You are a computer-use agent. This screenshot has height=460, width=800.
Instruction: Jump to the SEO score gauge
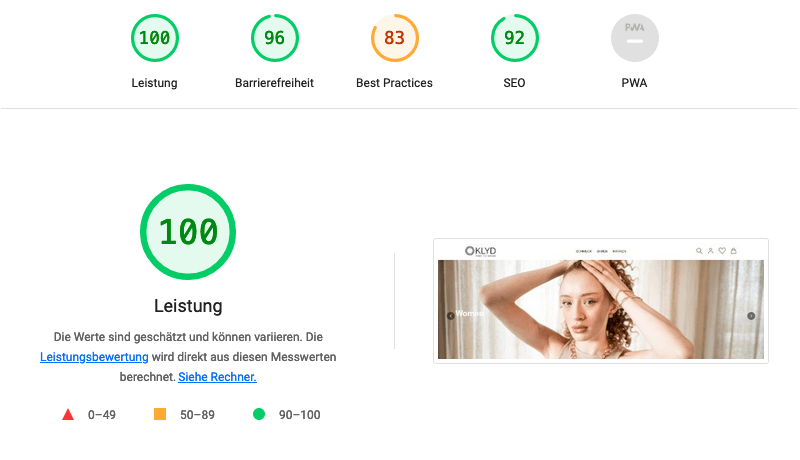point(514,39)
